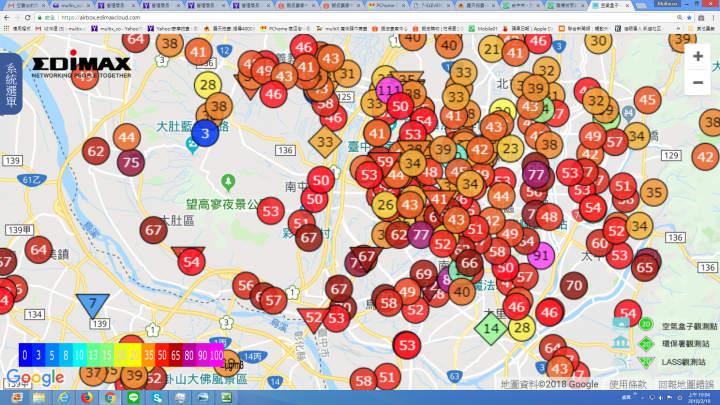
Task: Click the Edimax logo
Action: (x=81, y=64)
